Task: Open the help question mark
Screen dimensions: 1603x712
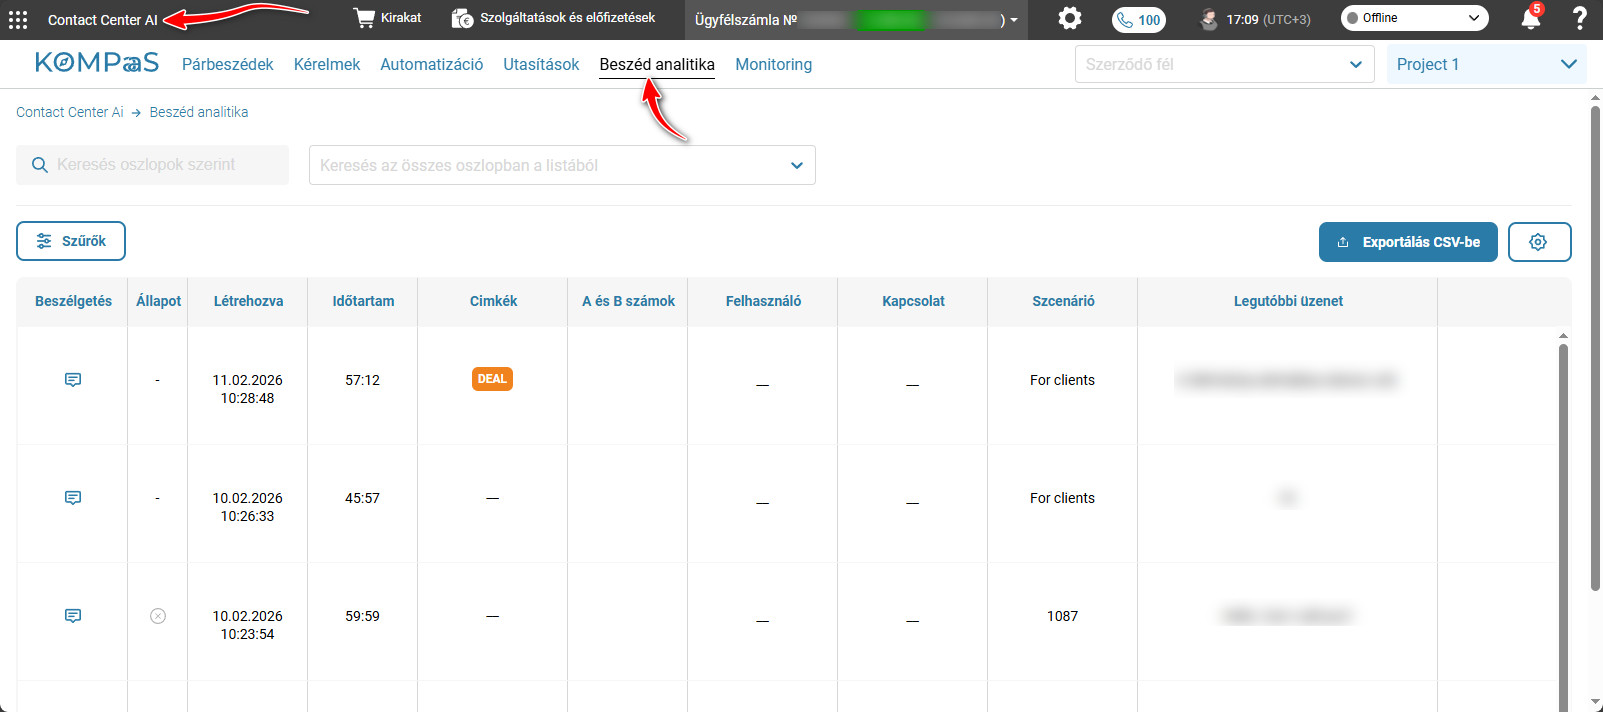Action: pyautogui.click(x=1580, y=18)
